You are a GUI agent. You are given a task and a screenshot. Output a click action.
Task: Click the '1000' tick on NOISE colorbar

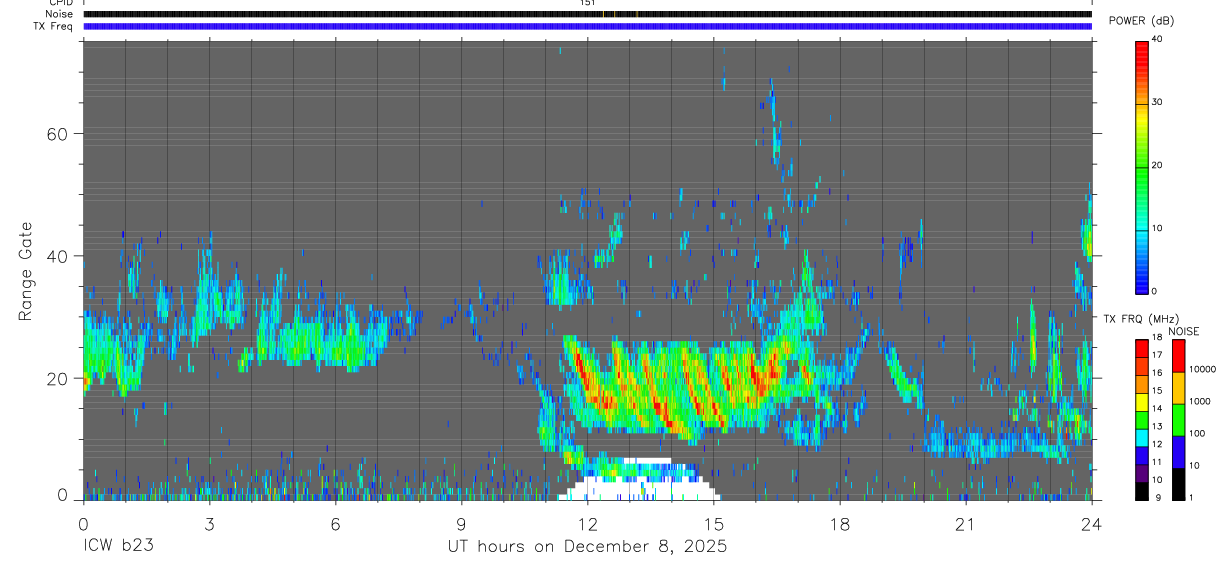(x=1198, y=401)
